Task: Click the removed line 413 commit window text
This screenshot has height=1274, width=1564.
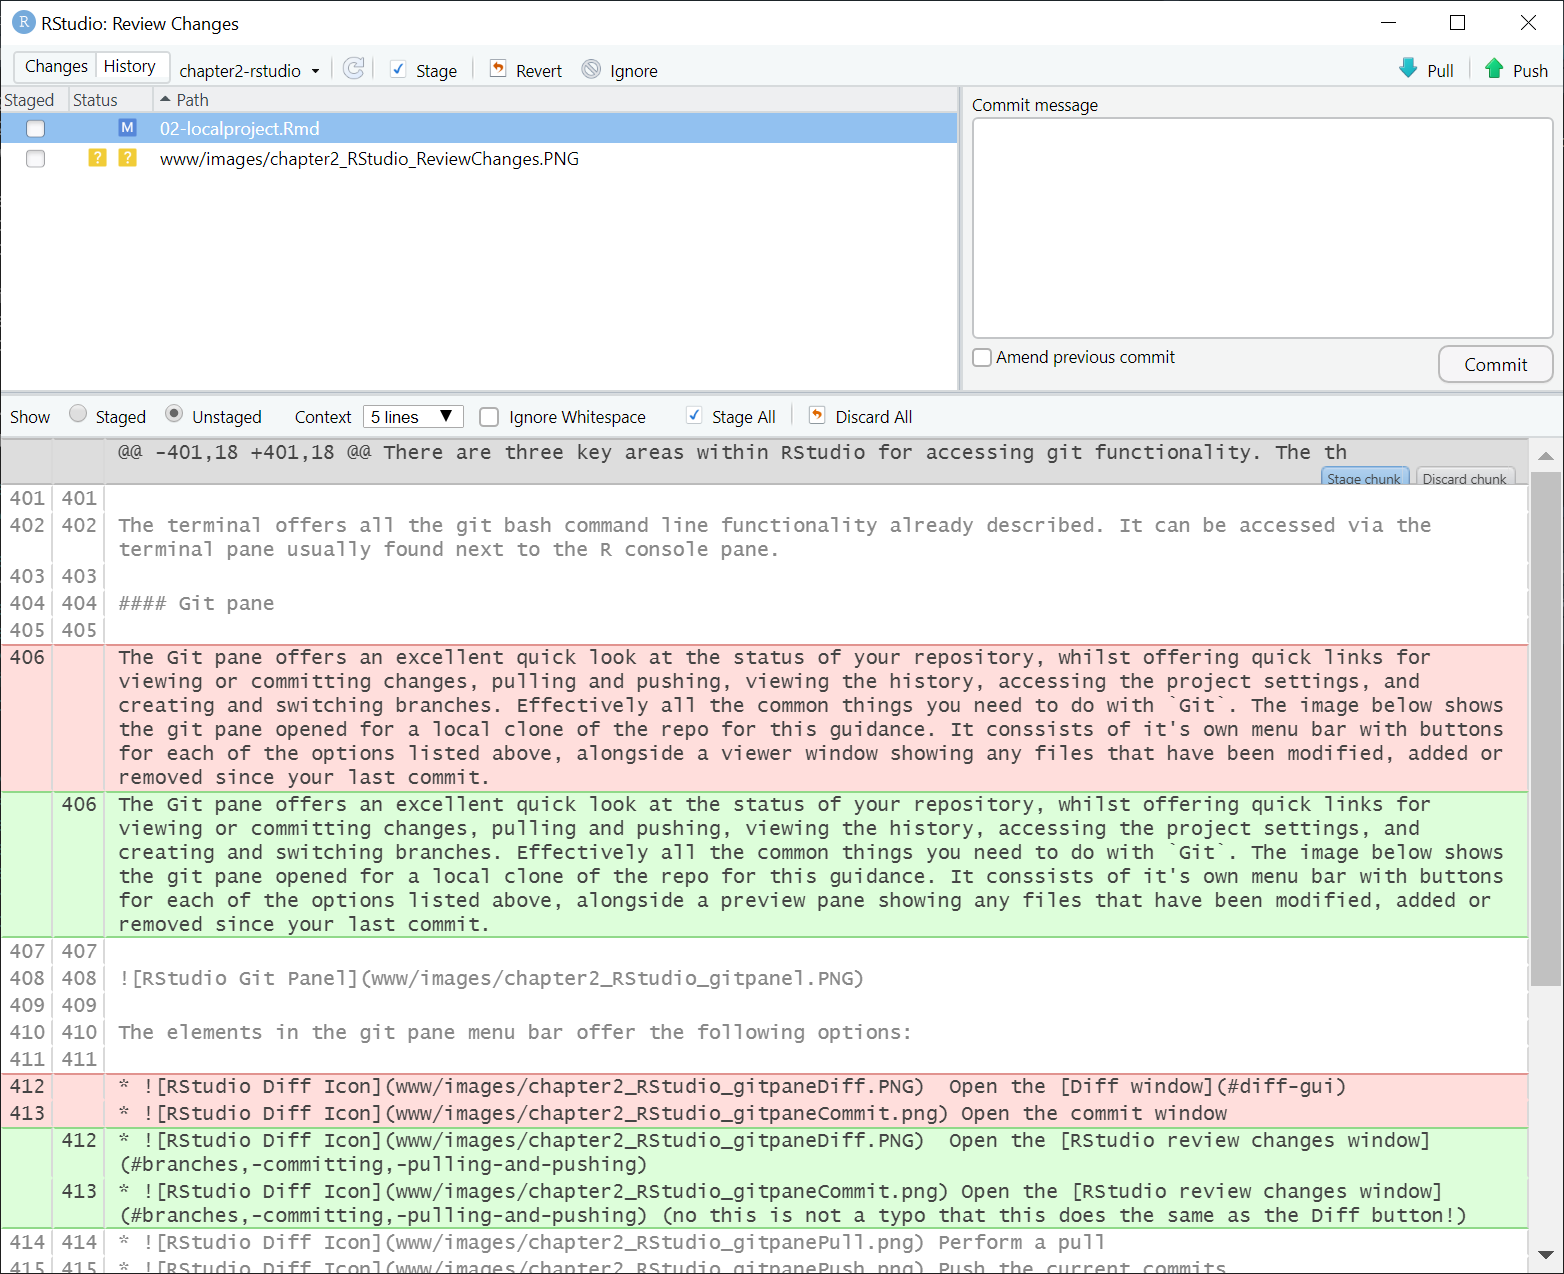Action: (x=673, y=1113)
